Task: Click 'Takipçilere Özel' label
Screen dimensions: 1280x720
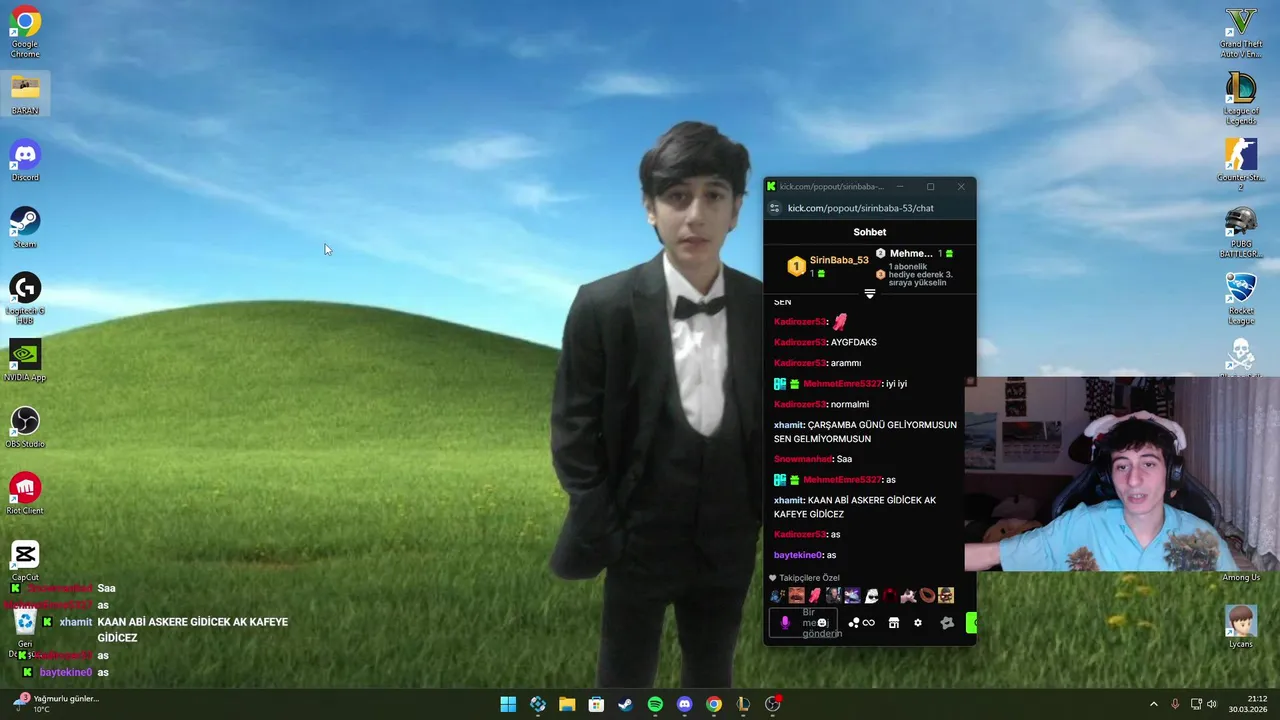Action: tap(809, 578)
